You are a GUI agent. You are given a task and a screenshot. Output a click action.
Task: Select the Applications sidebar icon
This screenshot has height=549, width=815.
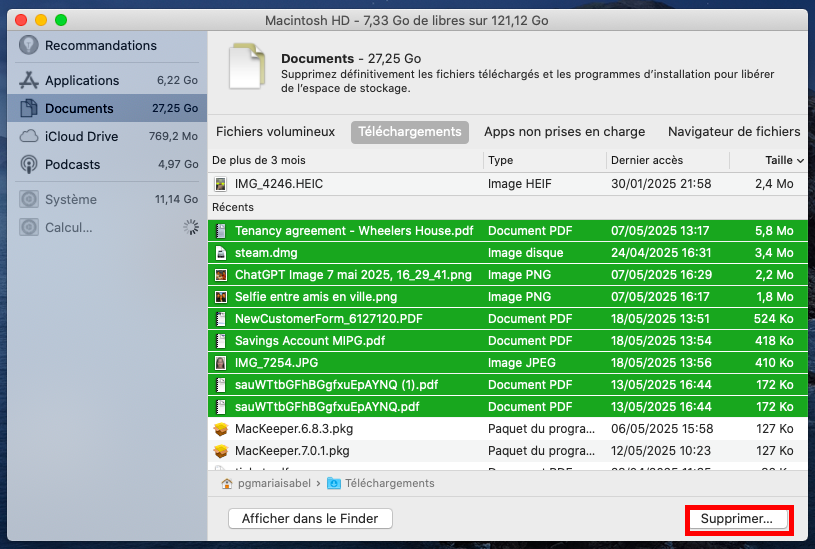tap(29, 80)
